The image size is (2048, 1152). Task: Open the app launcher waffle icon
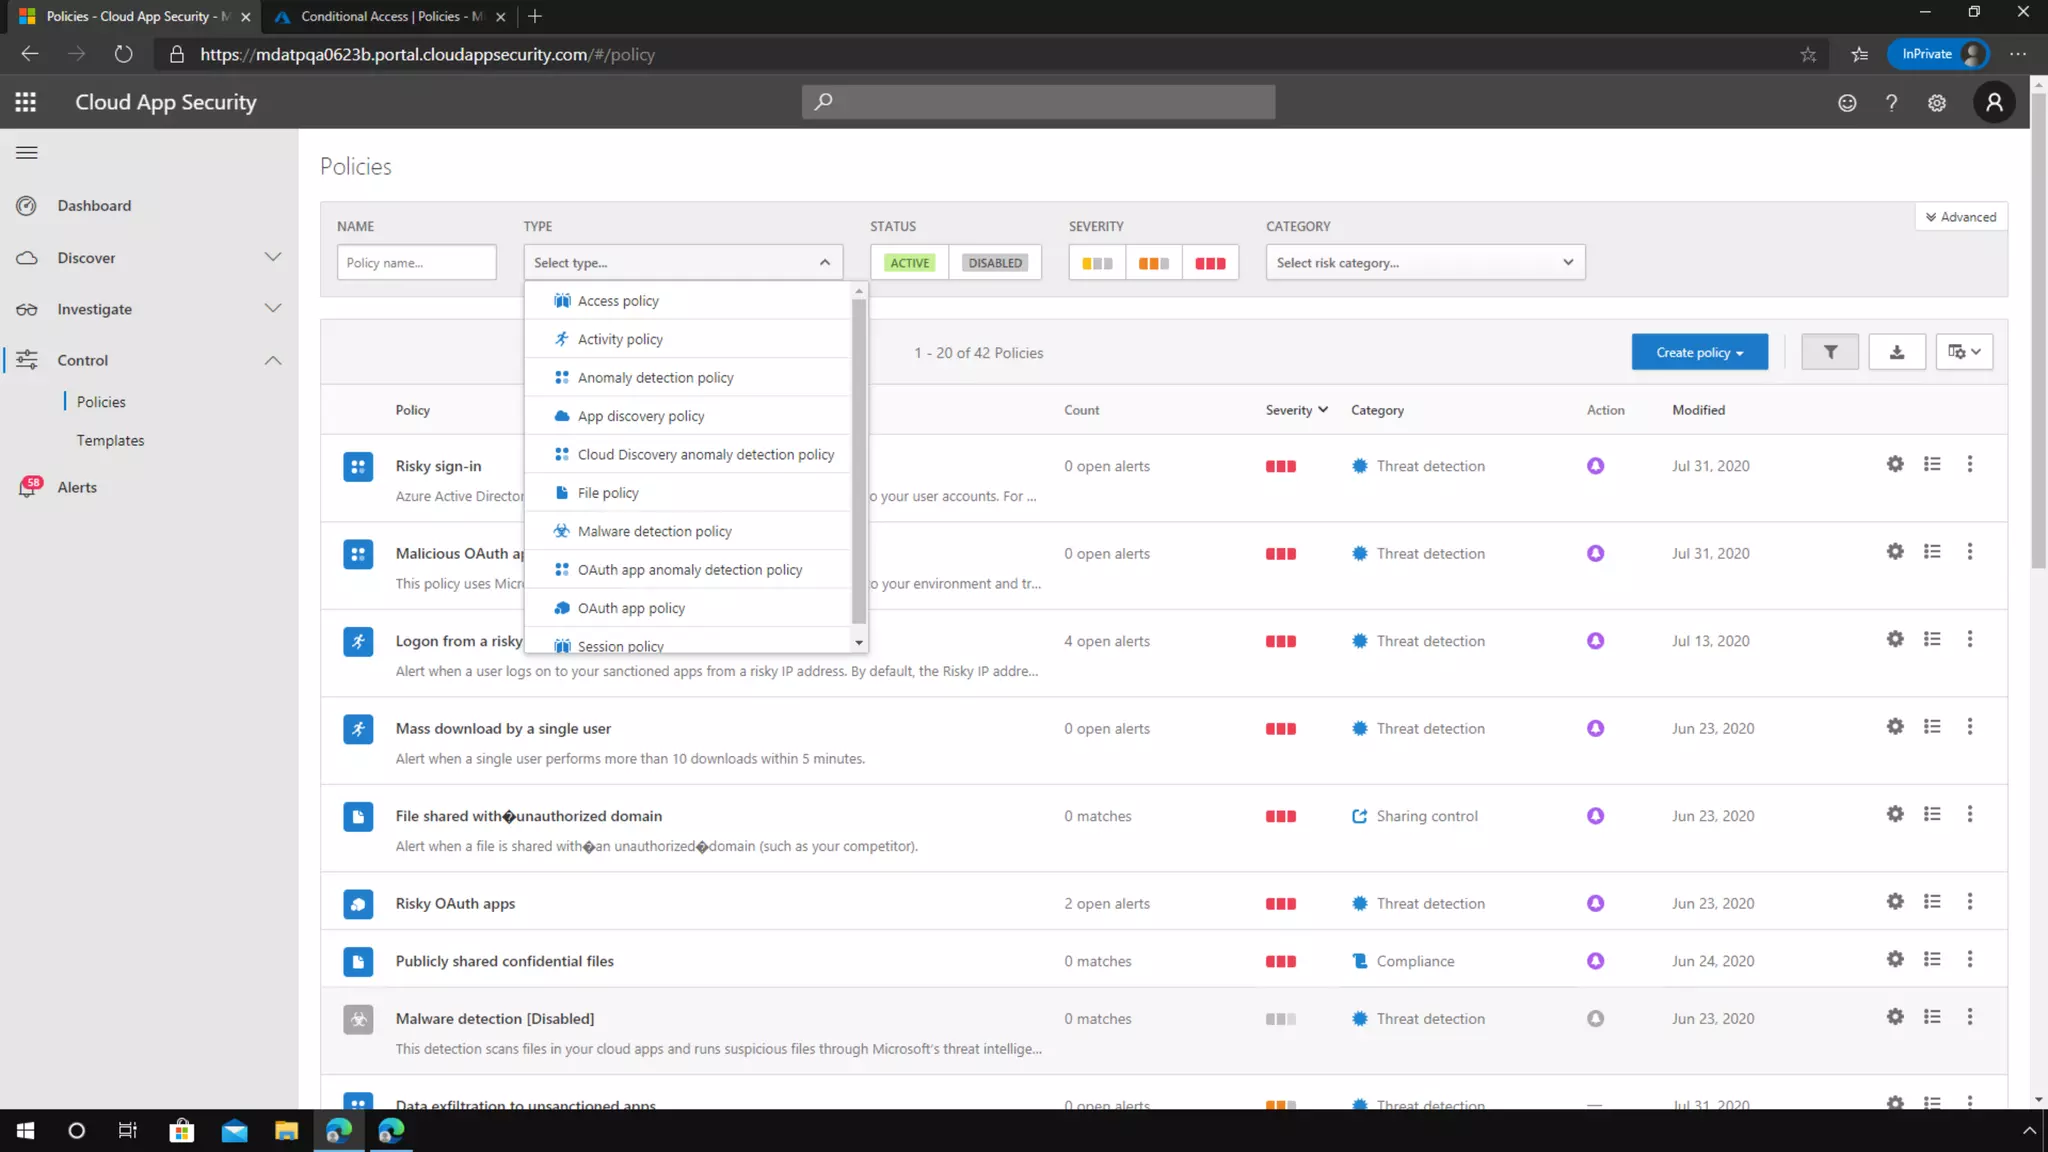pyautogui.click(x=26, y=102)
